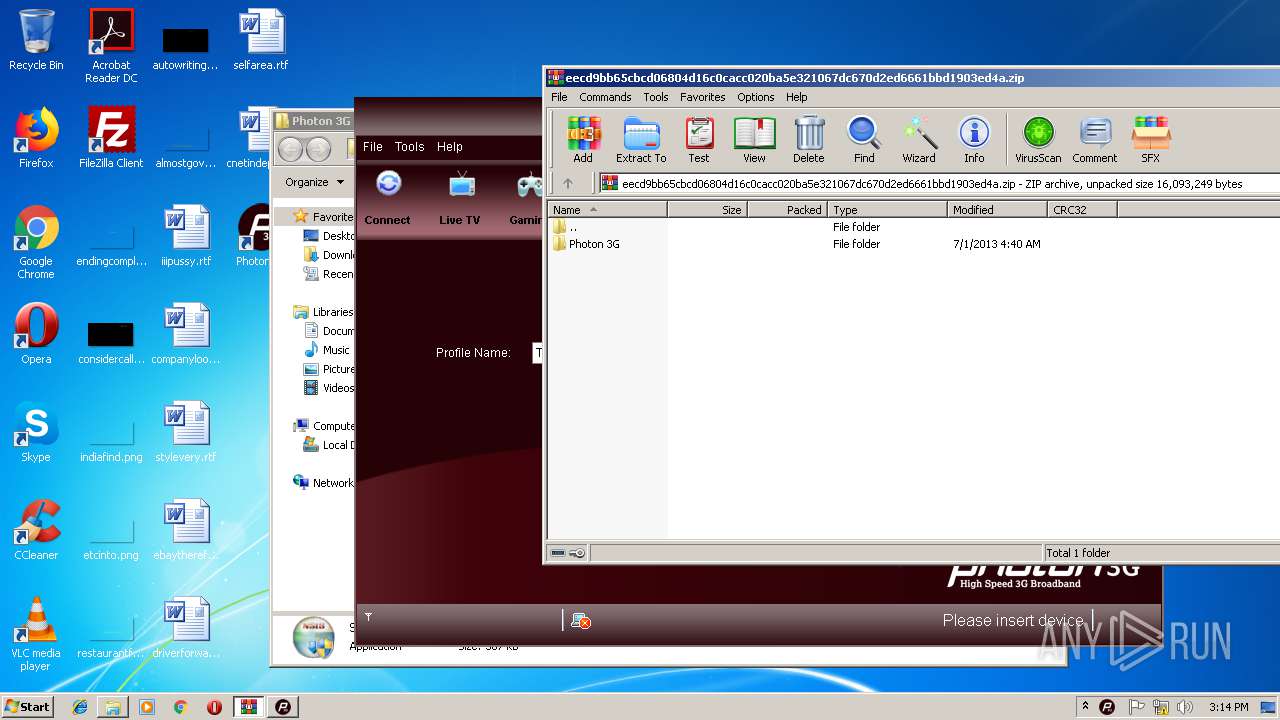Open the Organize dropdown in Explorer
The width and height of the screenshot is (1280, 720).
(314, 182)
